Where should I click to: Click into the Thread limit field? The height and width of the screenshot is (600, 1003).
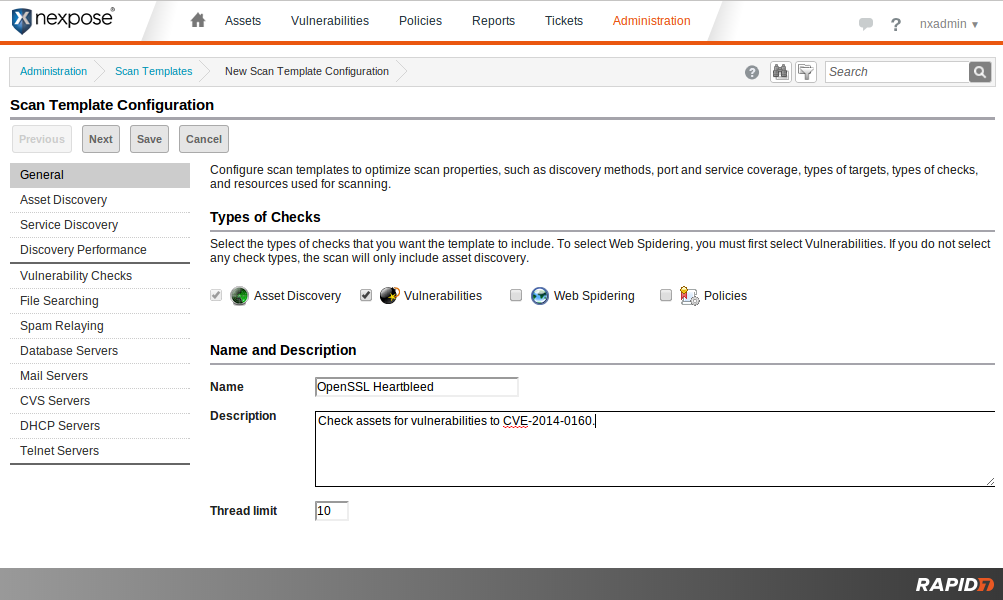331,511
